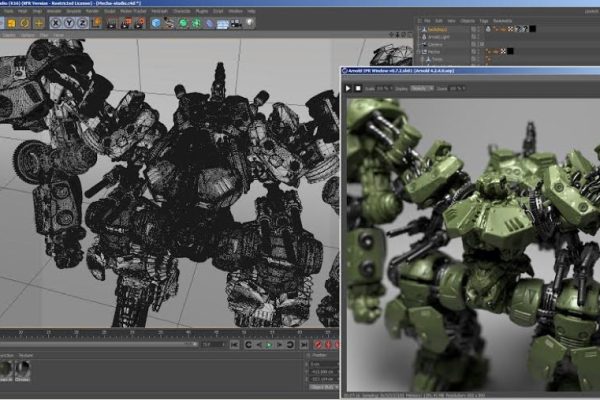Toggle the Z axis lock
Image resolution: width=600 pixels, height=400 pixels.
click(x=82, y=23)
